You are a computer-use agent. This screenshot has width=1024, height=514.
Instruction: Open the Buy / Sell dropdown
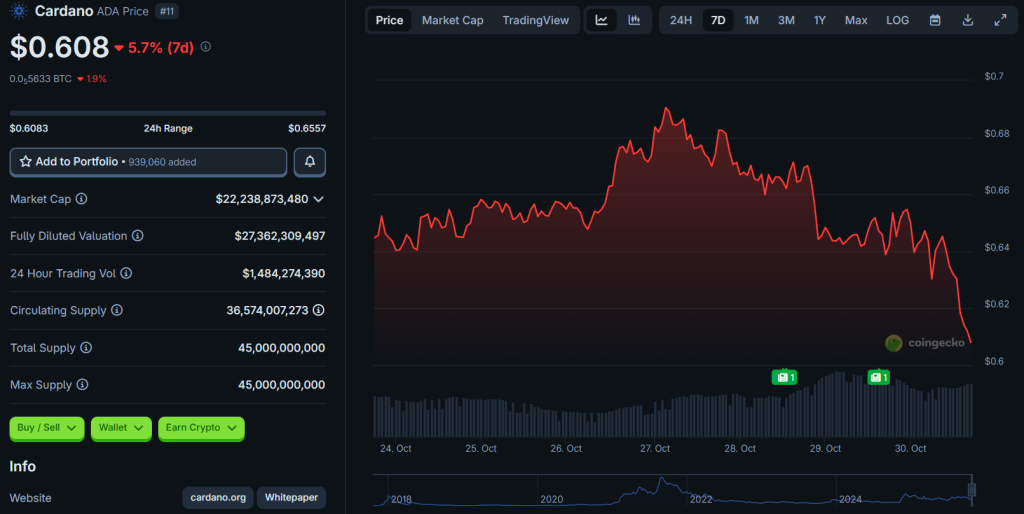pos(47,428)
